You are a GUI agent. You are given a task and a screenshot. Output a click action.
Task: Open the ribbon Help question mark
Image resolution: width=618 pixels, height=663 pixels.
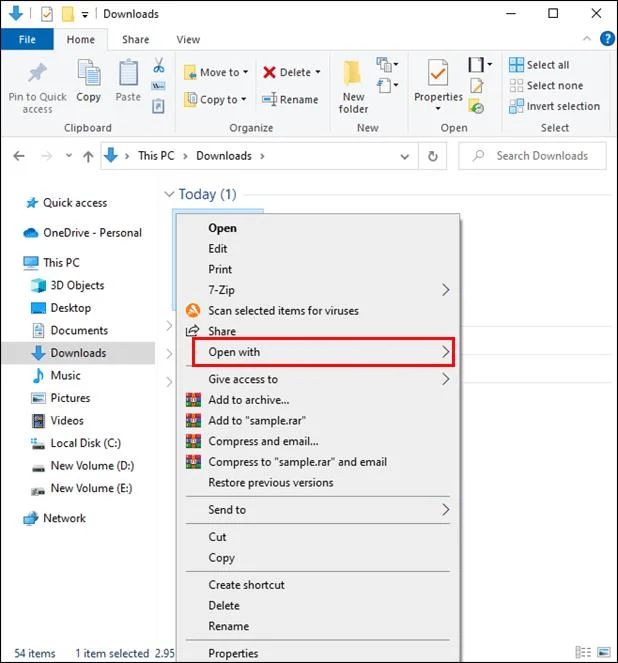point(607,39)
